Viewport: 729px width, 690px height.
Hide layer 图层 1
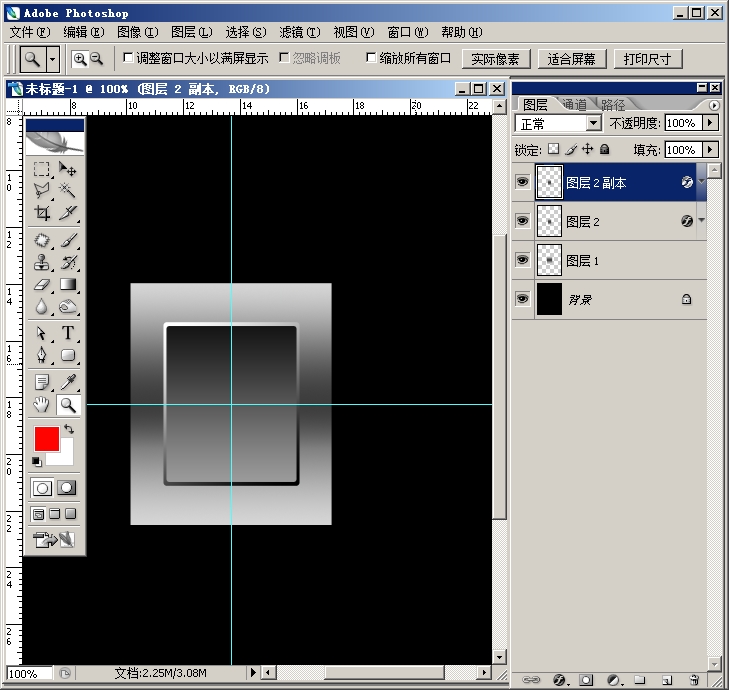click(523, 259)
